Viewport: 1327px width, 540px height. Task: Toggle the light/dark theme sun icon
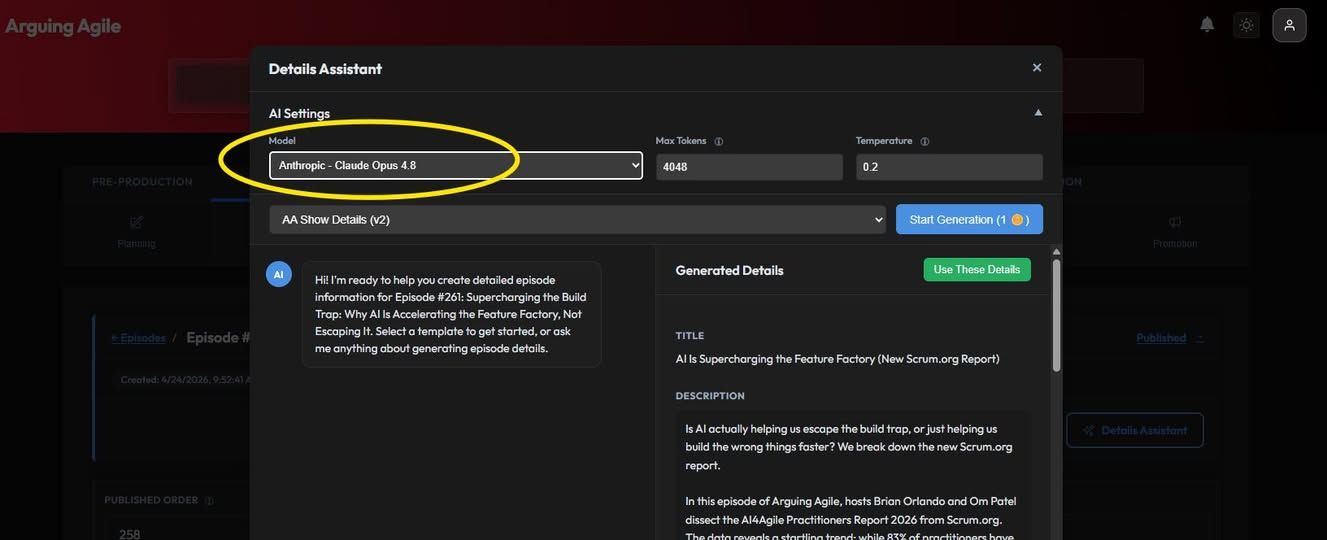1246,25
